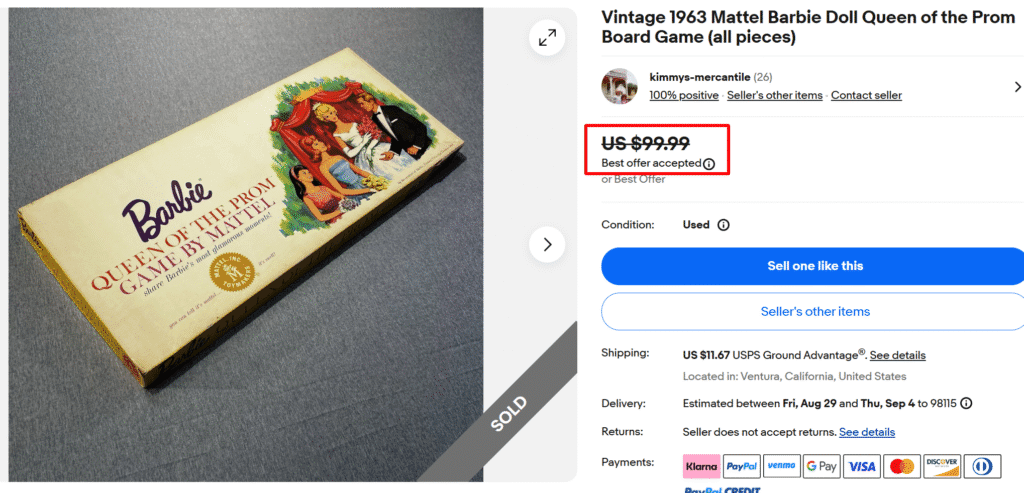
Task: Expand the product image to full screen
Action: (547, 38)
